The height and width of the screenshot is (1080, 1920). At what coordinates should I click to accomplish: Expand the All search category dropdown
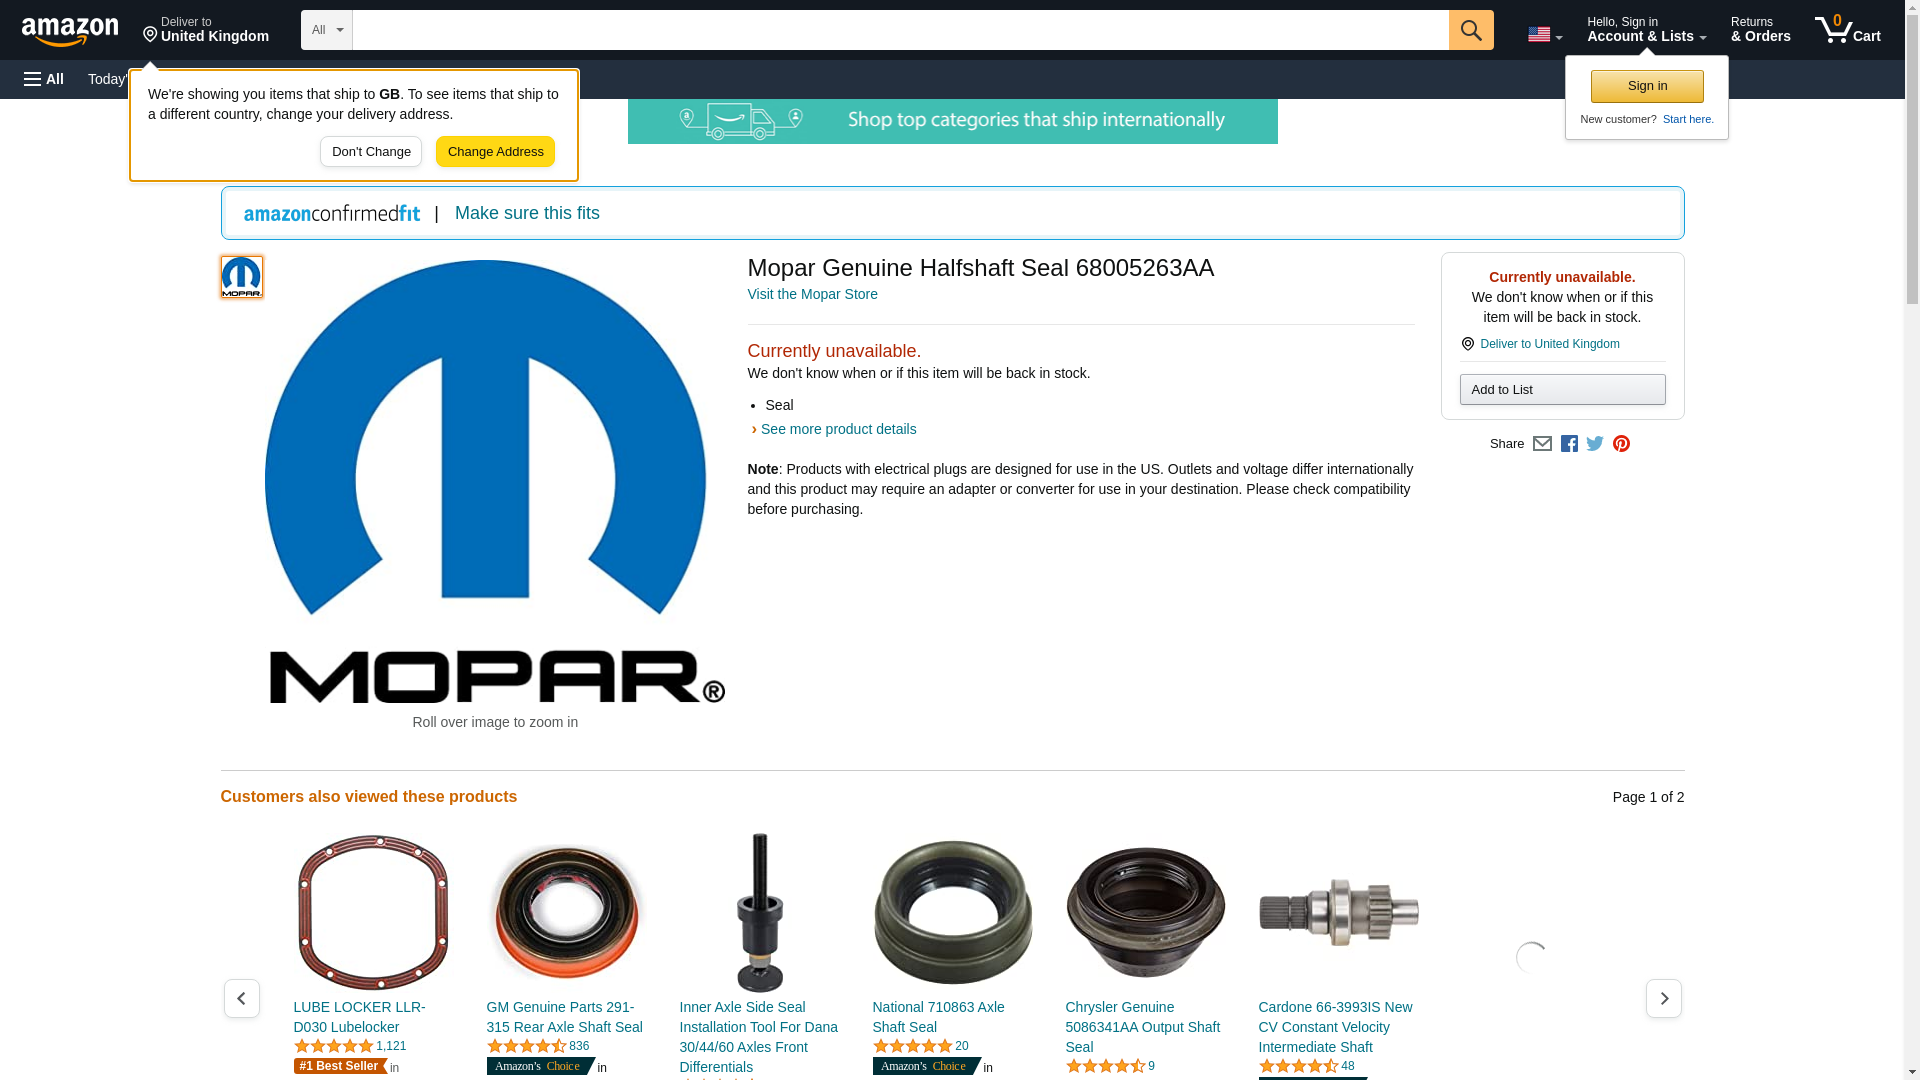(x=326, y=30)
